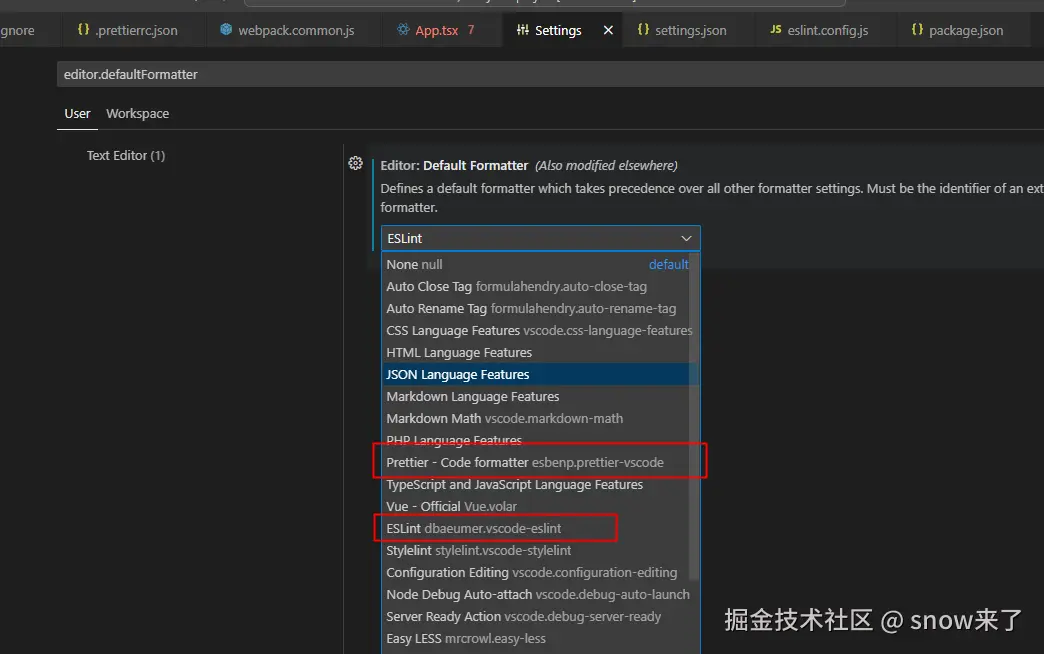Open Text Editor (1) category
Viewport: 1044px width, 654px height.
126,156
